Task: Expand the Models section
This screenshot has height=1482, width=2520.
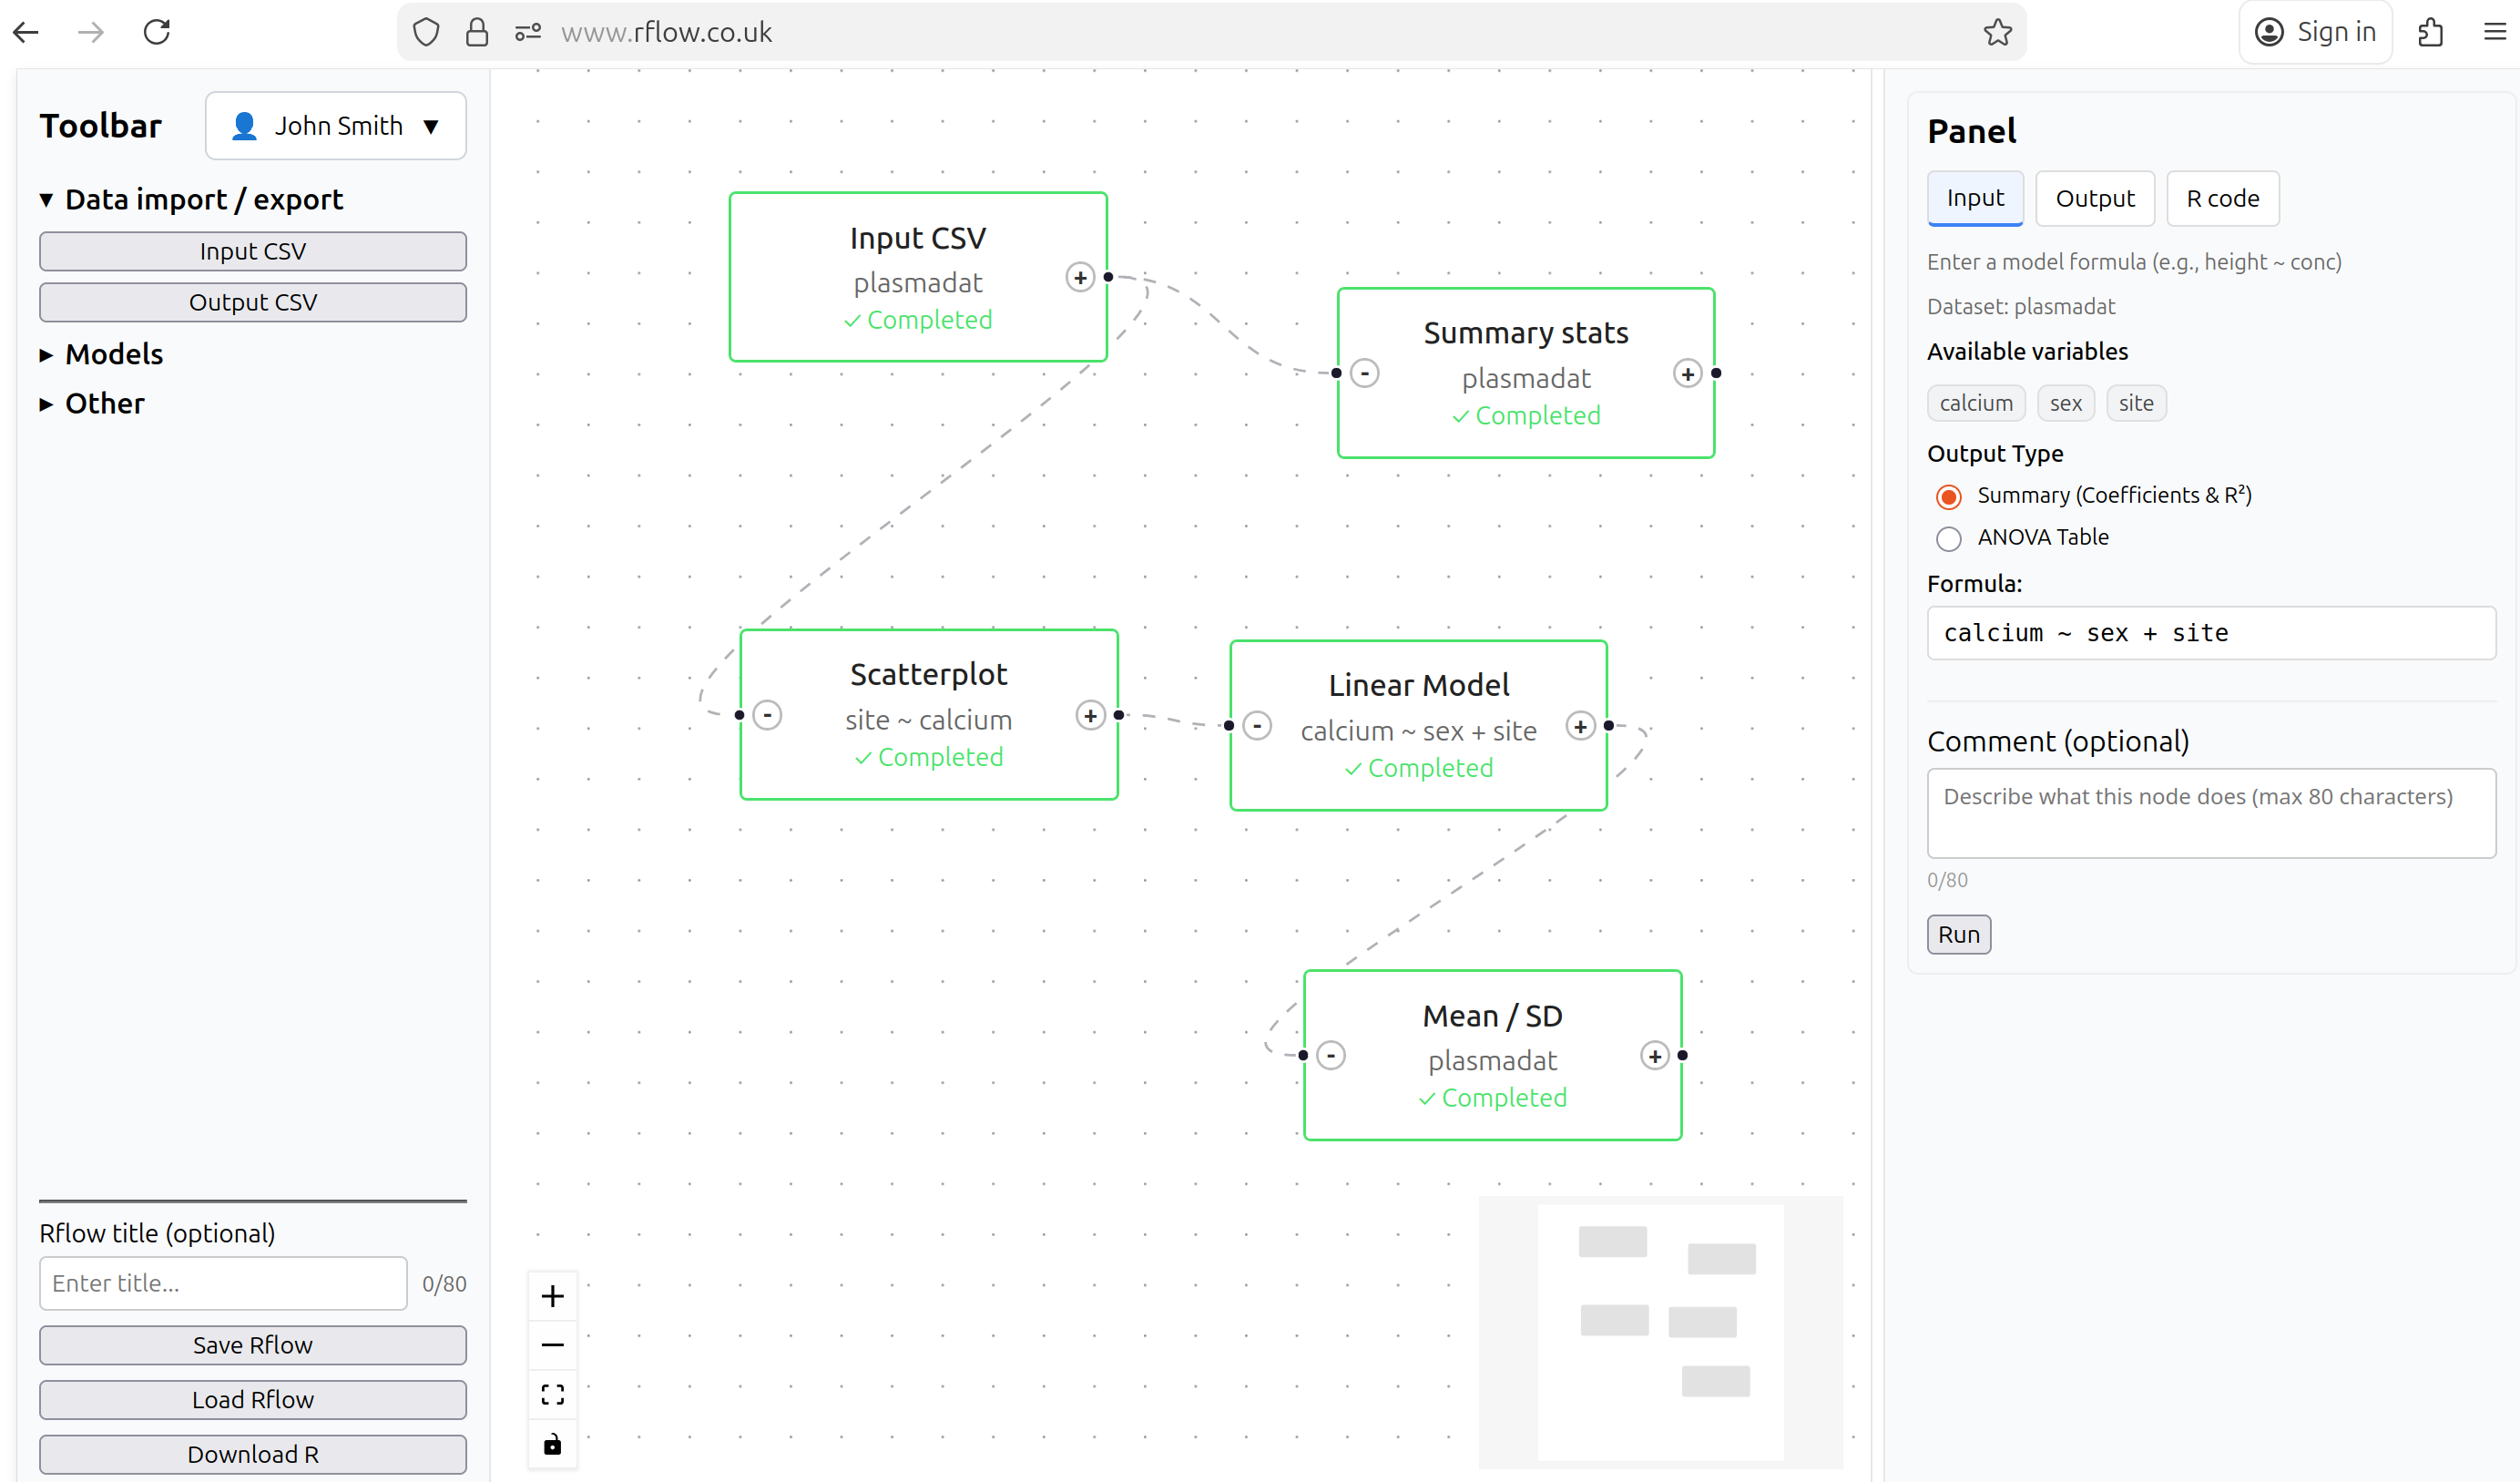Action: click(100, 354)
